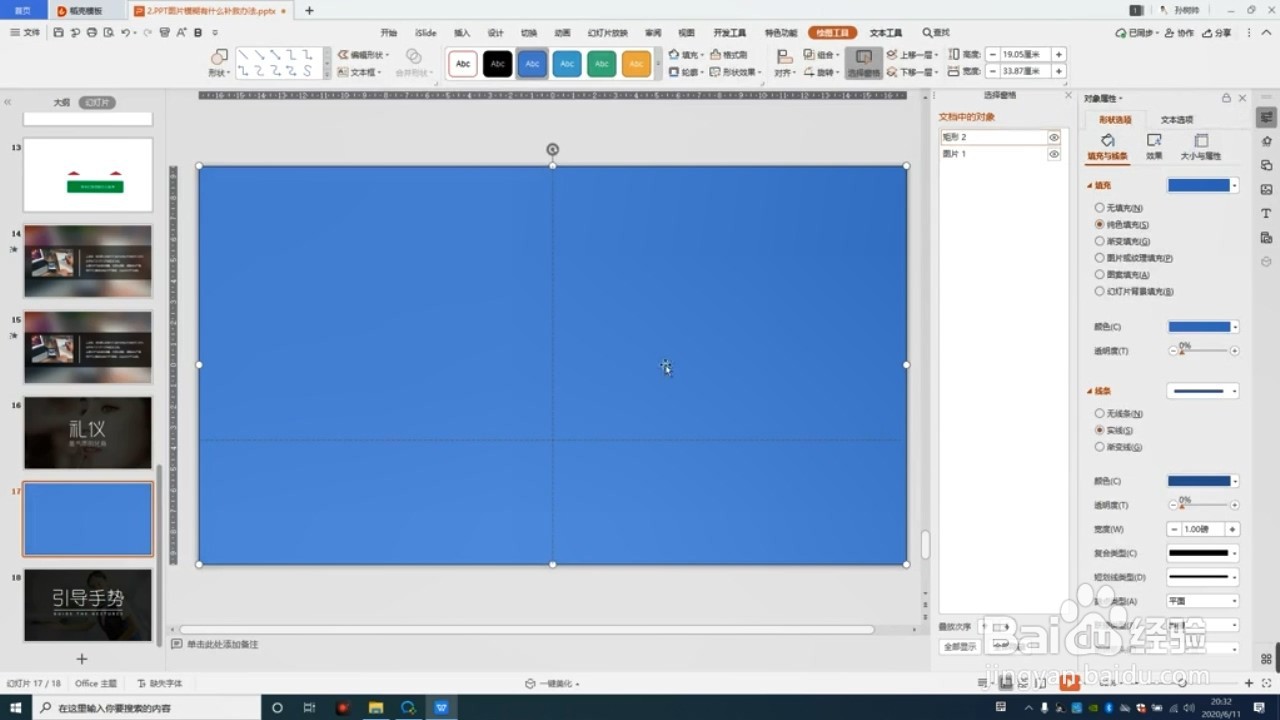Click the add new slide plus icon
The height and width of the screenshot is (720, 1280).
(82, 659)
